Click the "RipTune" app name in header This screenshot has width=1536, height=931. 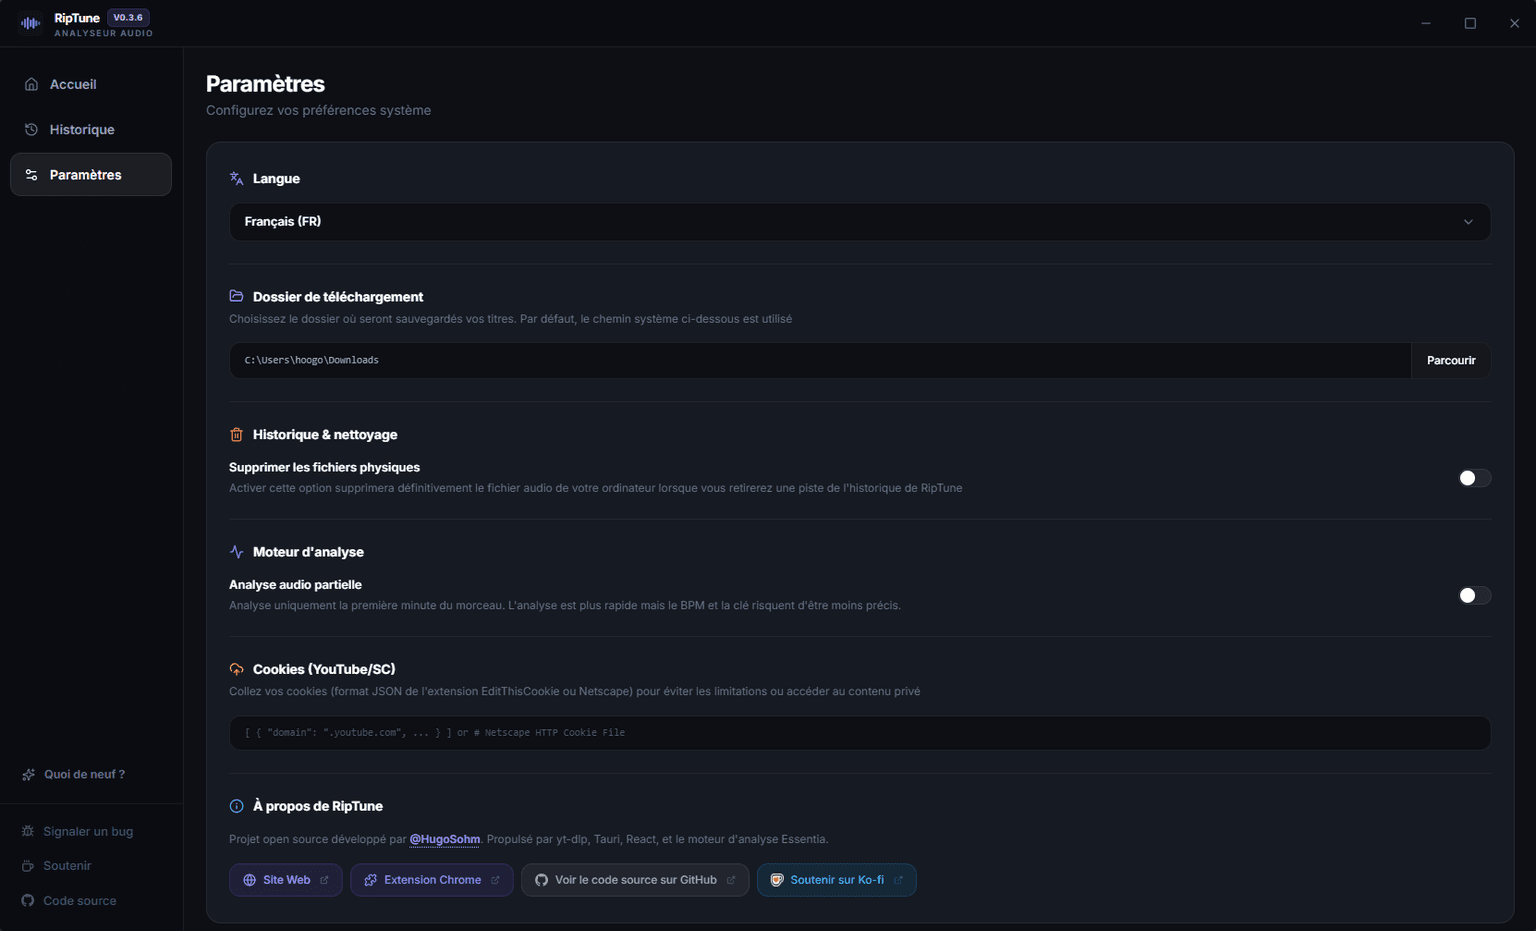(x=77, y=18)
